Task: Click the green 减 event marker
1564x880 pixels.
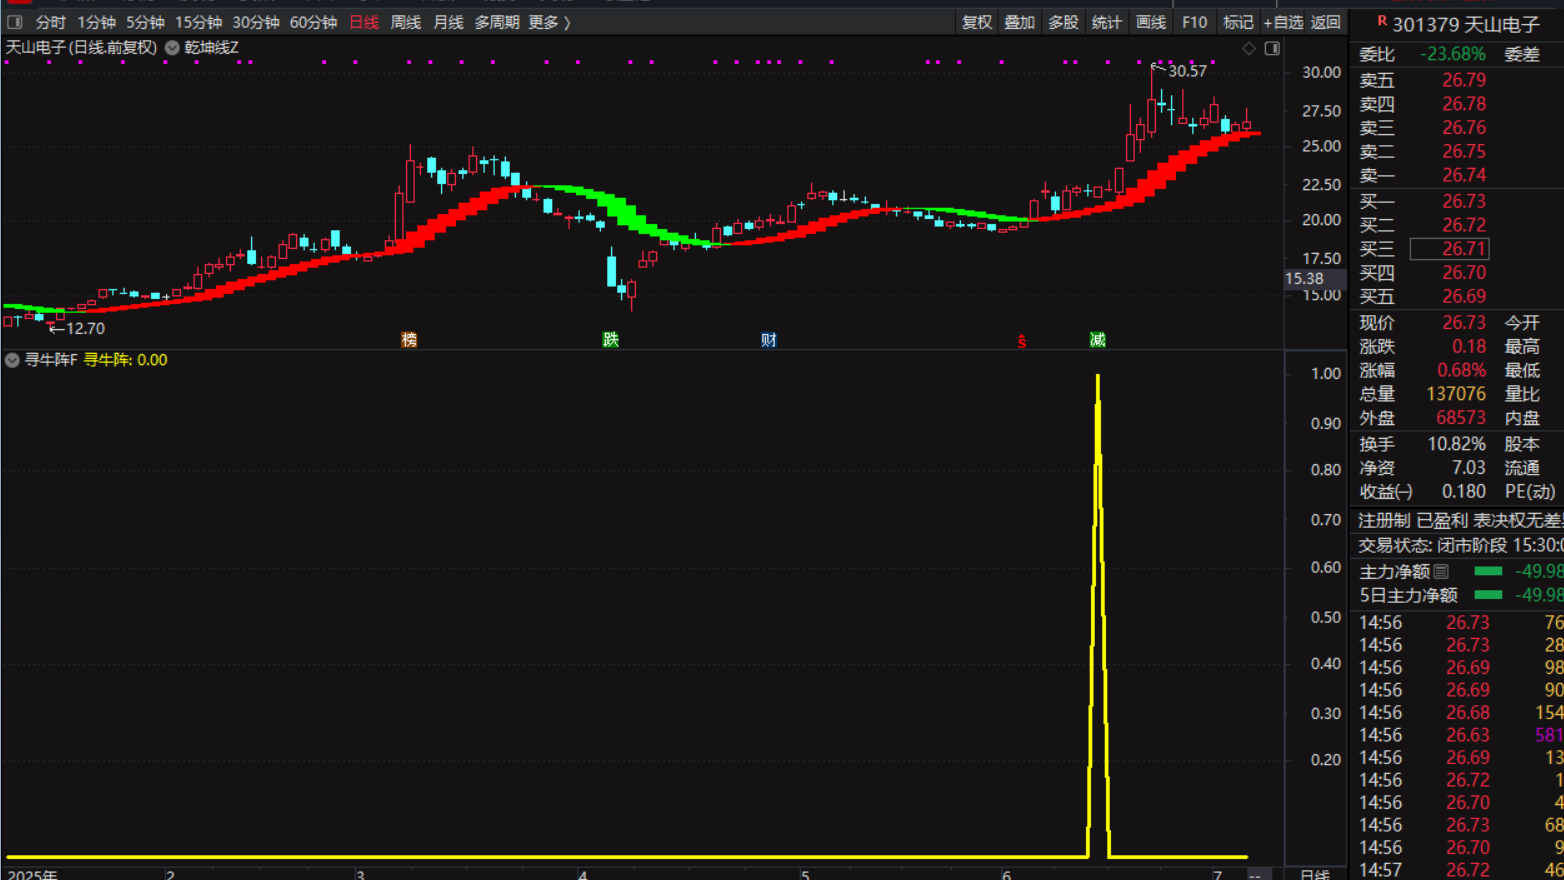Action: [1097, 340]
